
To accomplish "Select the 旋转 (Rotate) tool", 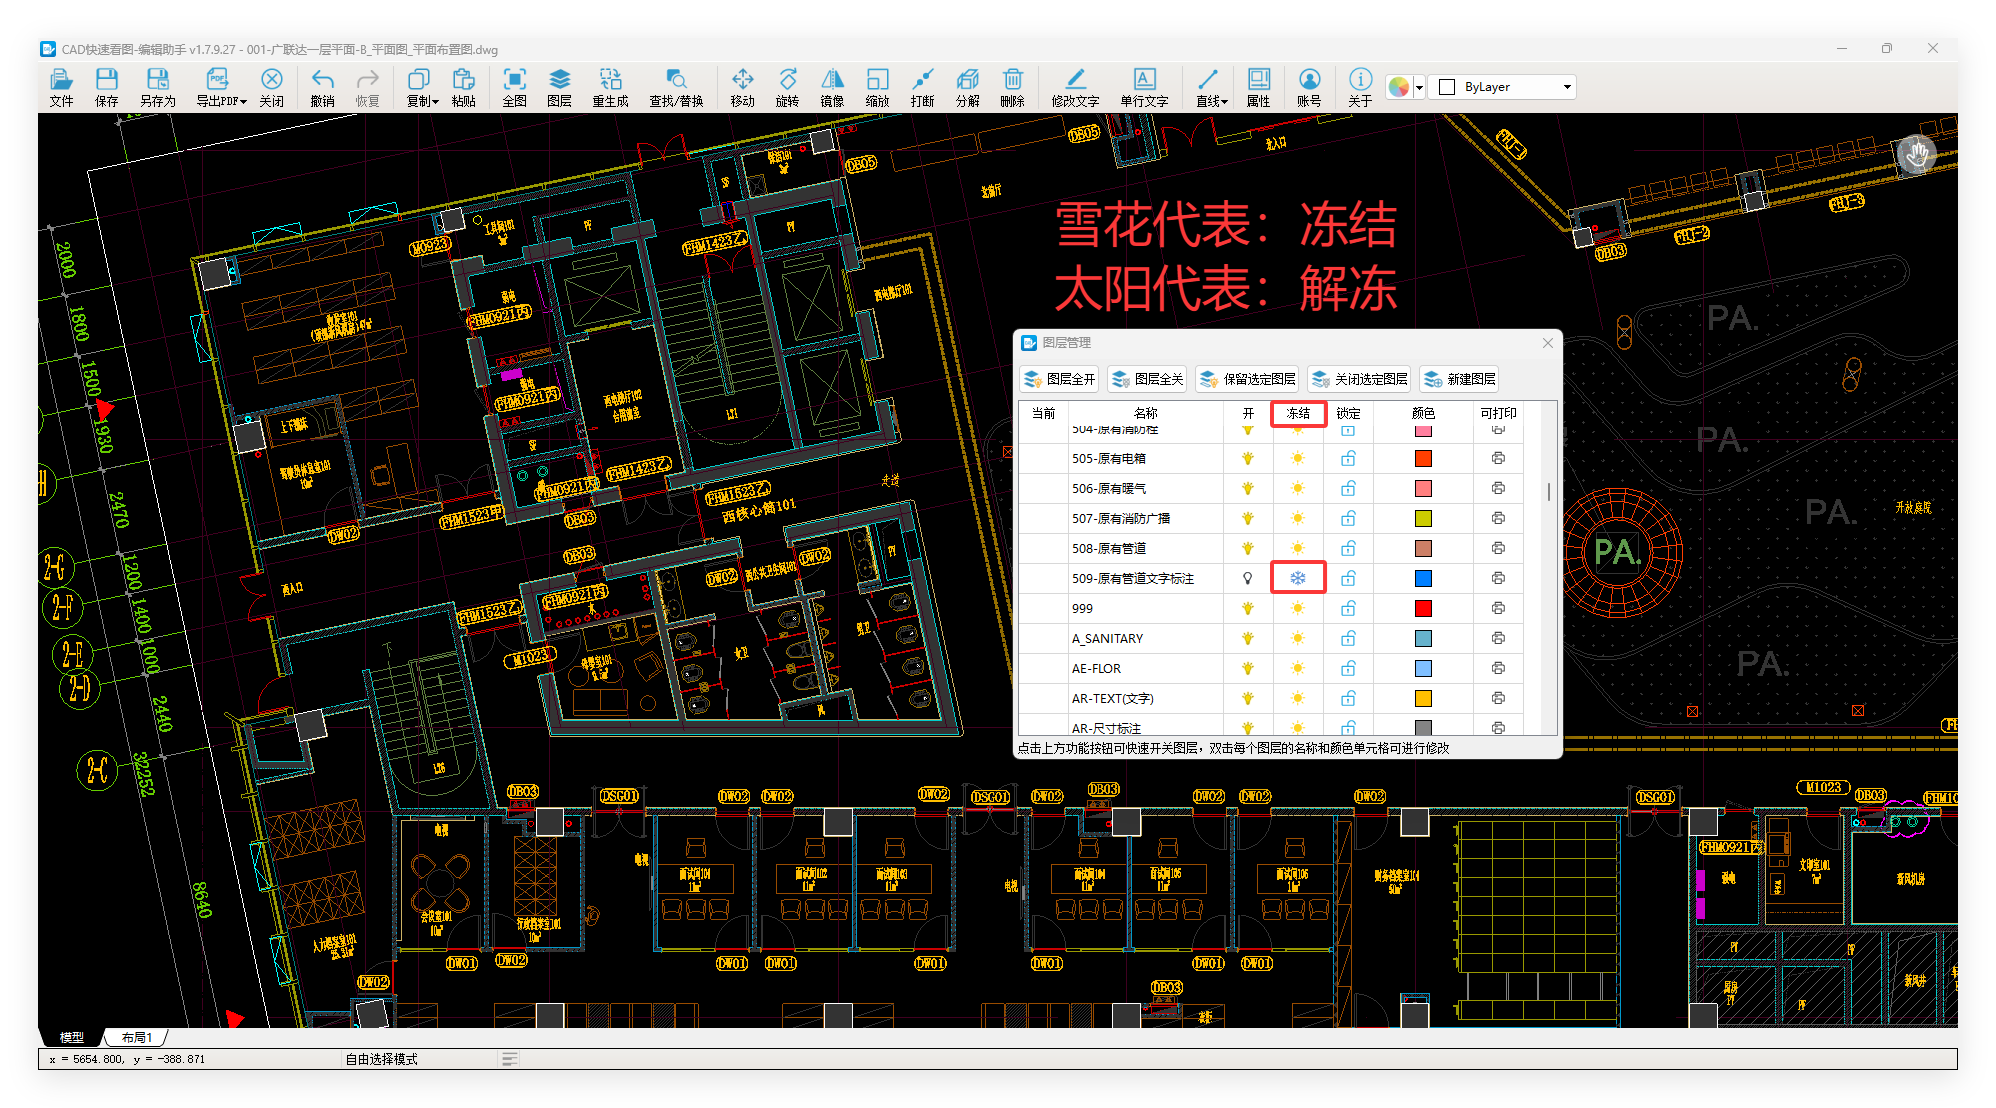I will [x=787, y=87].
